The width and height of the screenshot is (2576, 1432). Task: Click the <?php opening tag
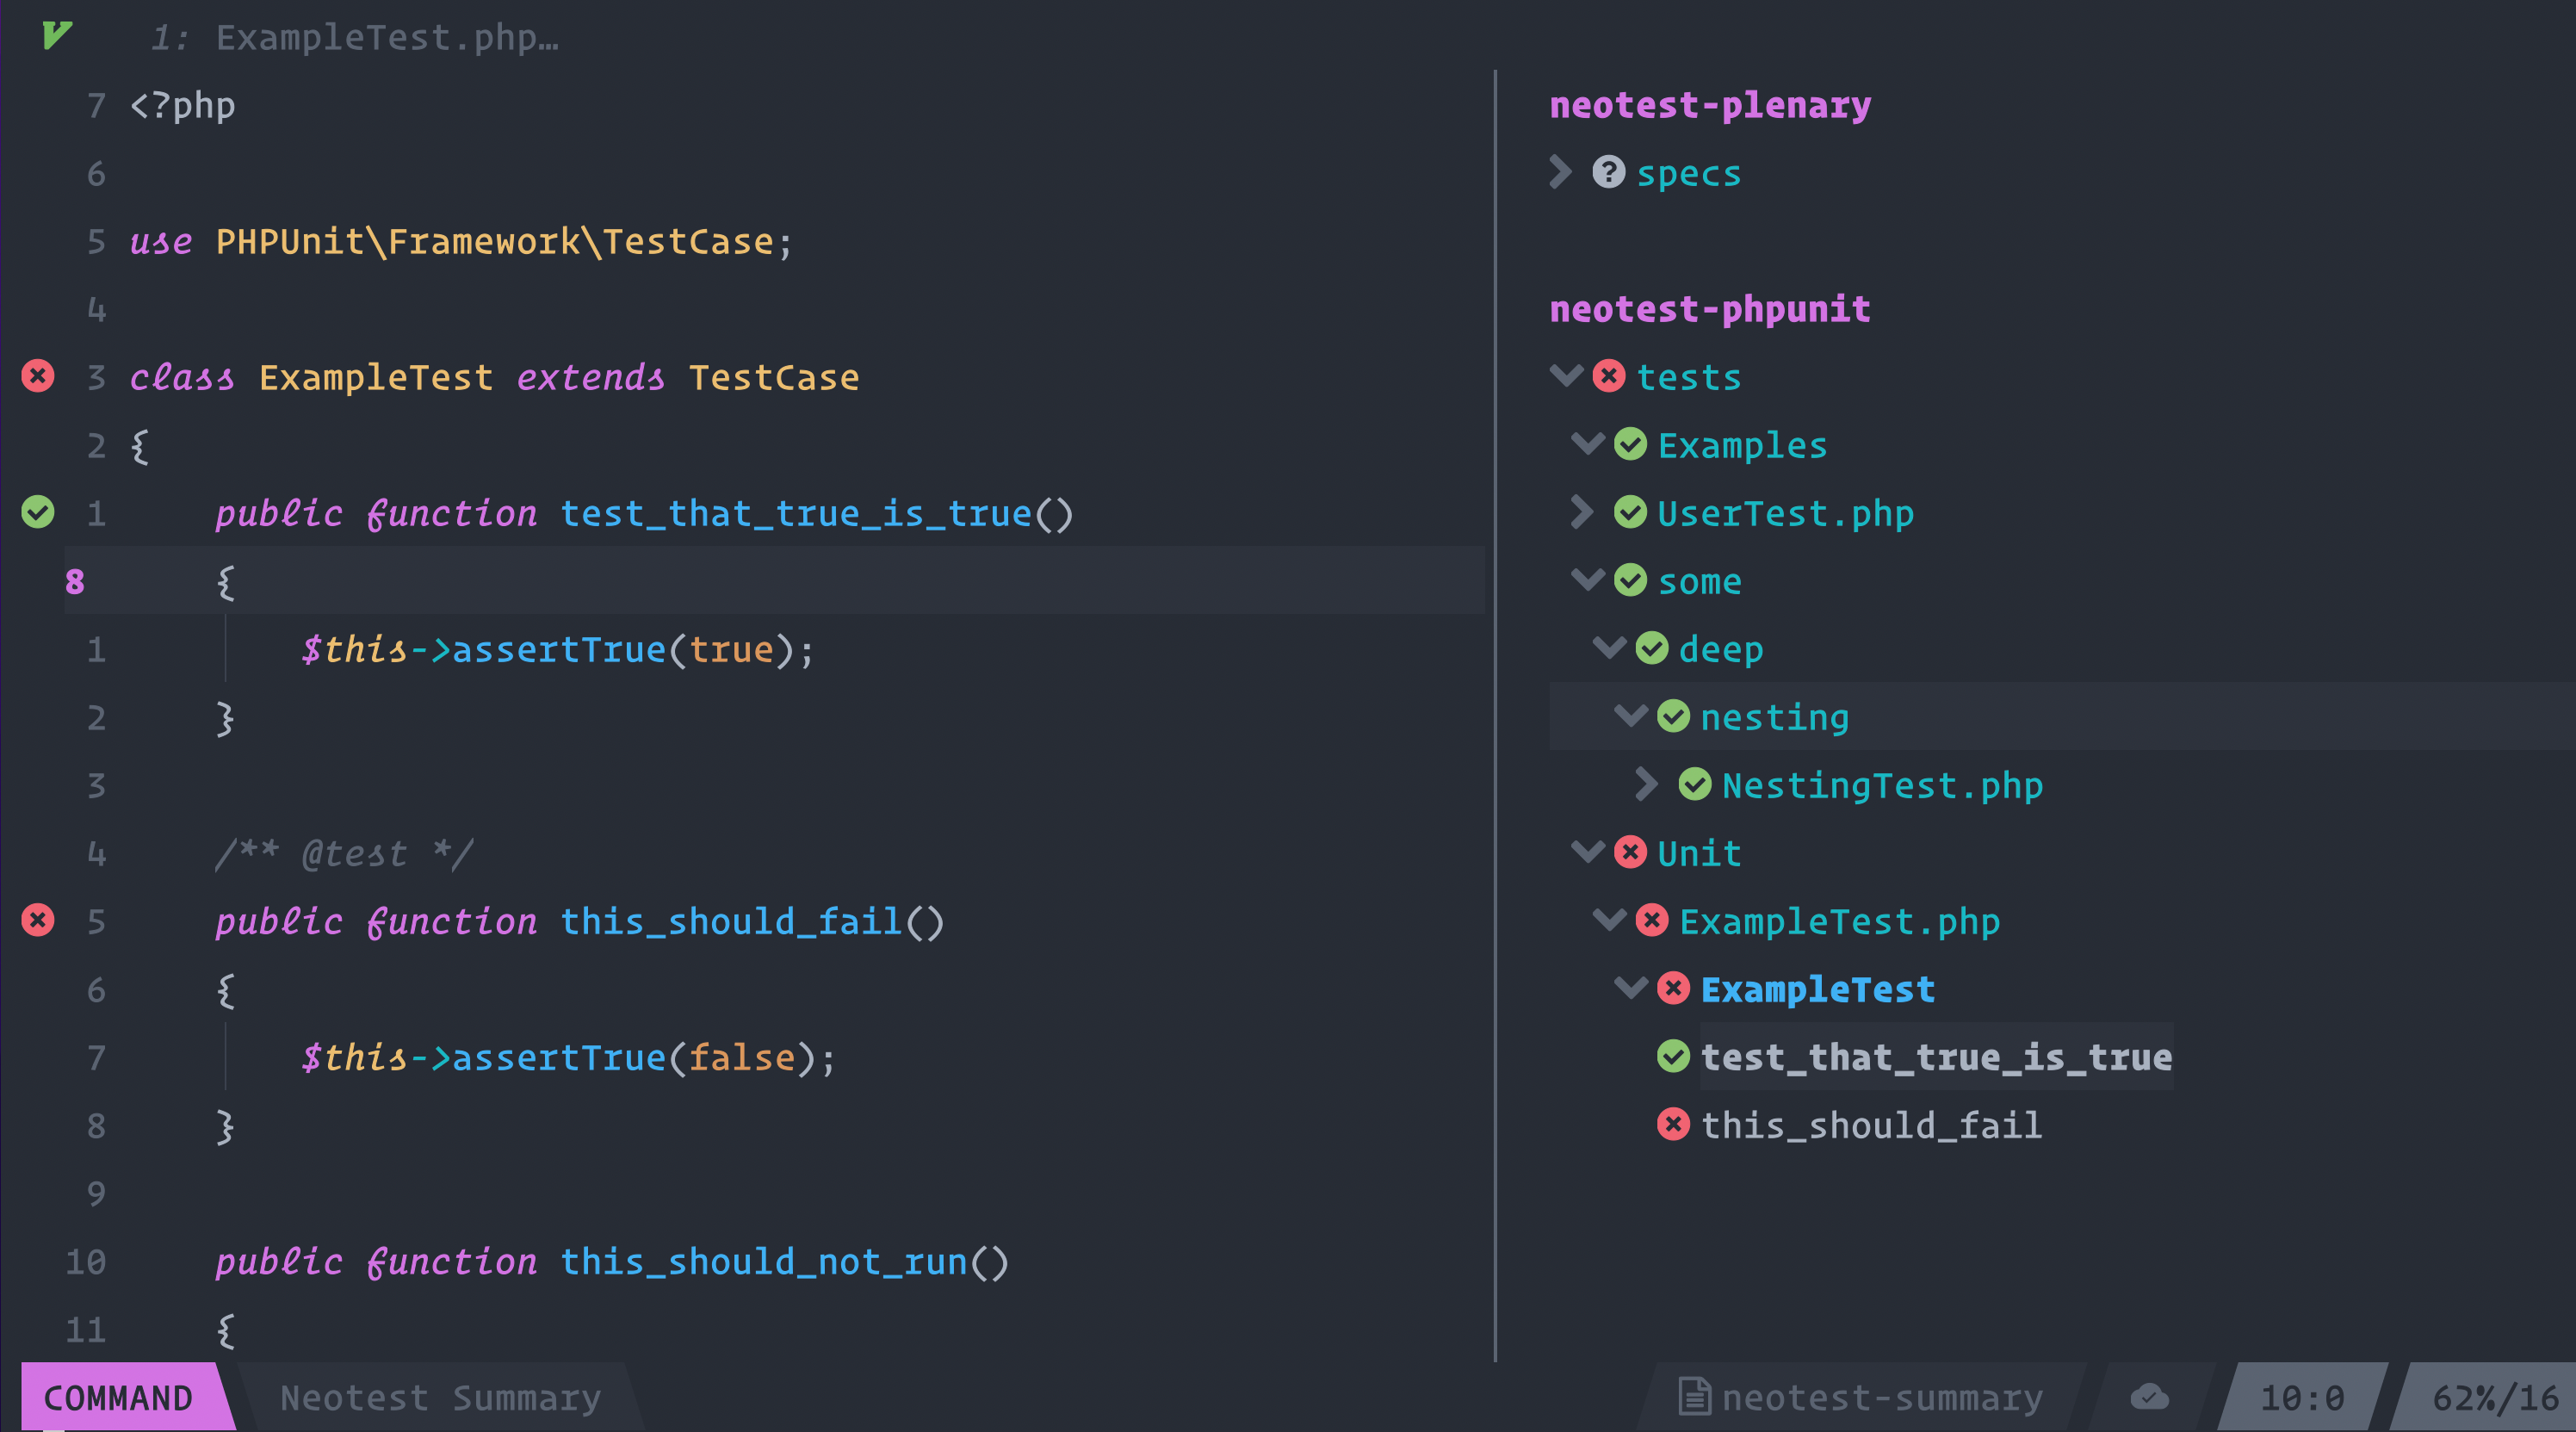click(x=182, y=105)
